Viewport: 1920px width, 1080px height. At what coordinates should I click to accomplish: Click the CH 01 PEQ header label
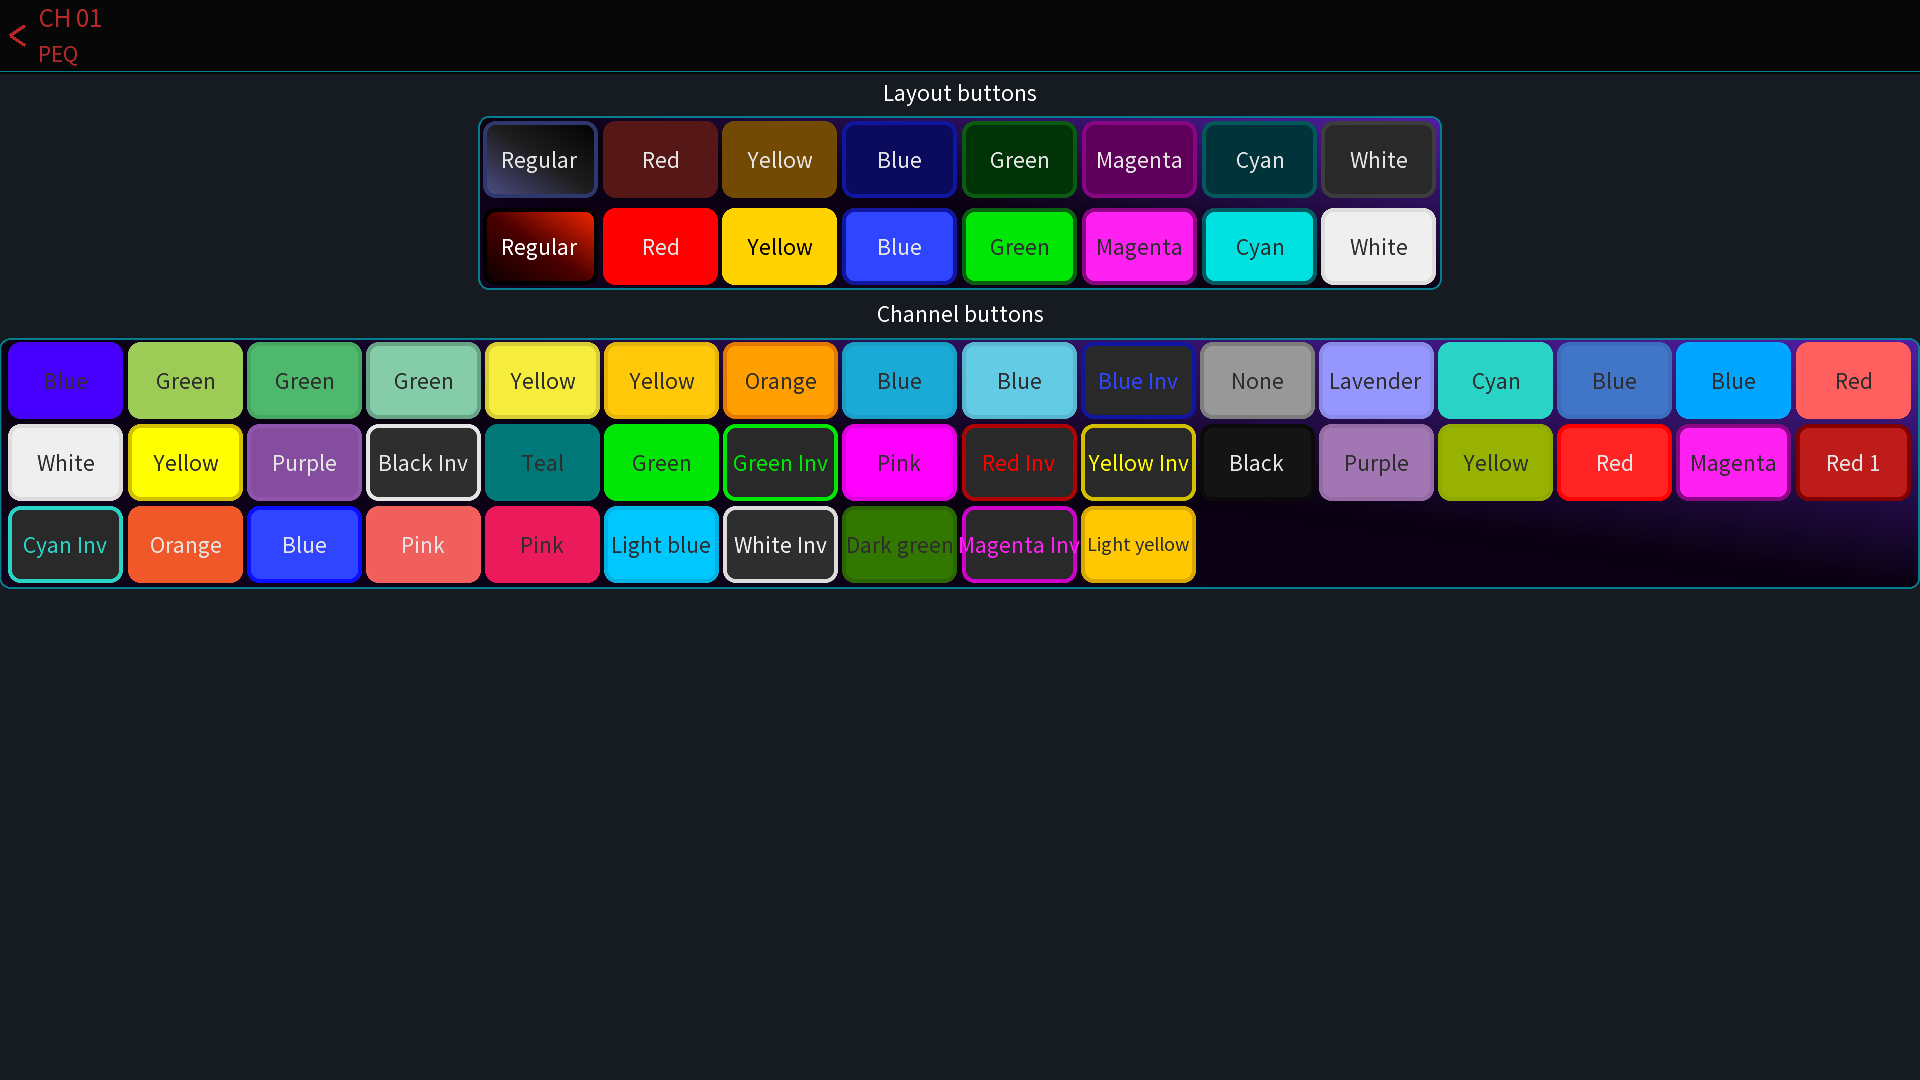[x=70, y=36]
